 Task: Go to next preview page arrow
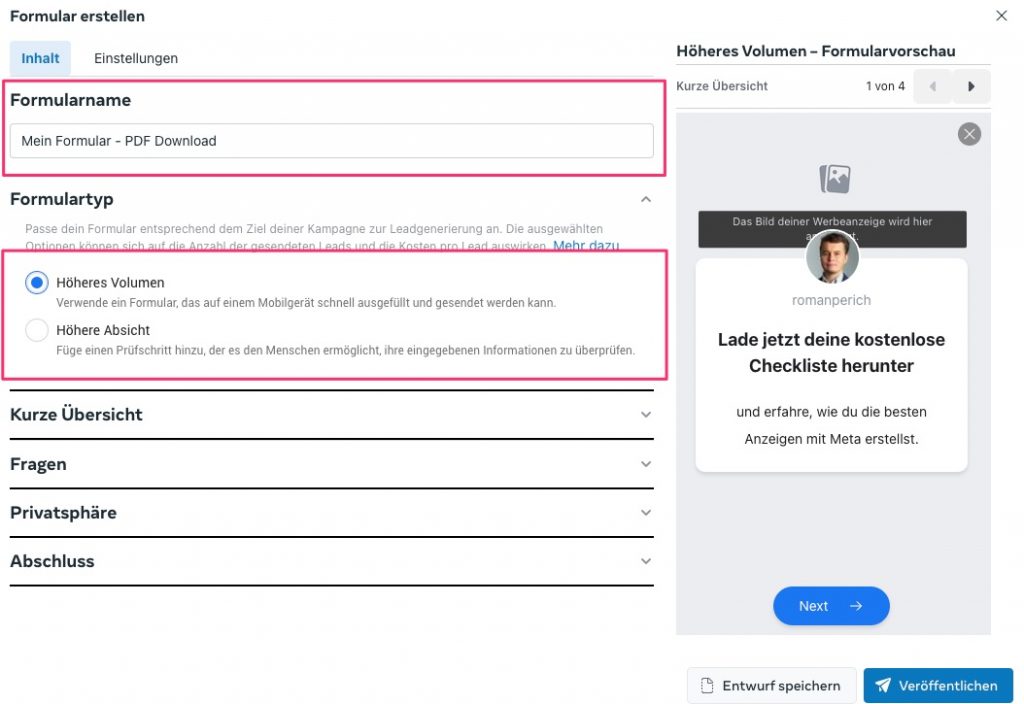click(x=971, y=87)
